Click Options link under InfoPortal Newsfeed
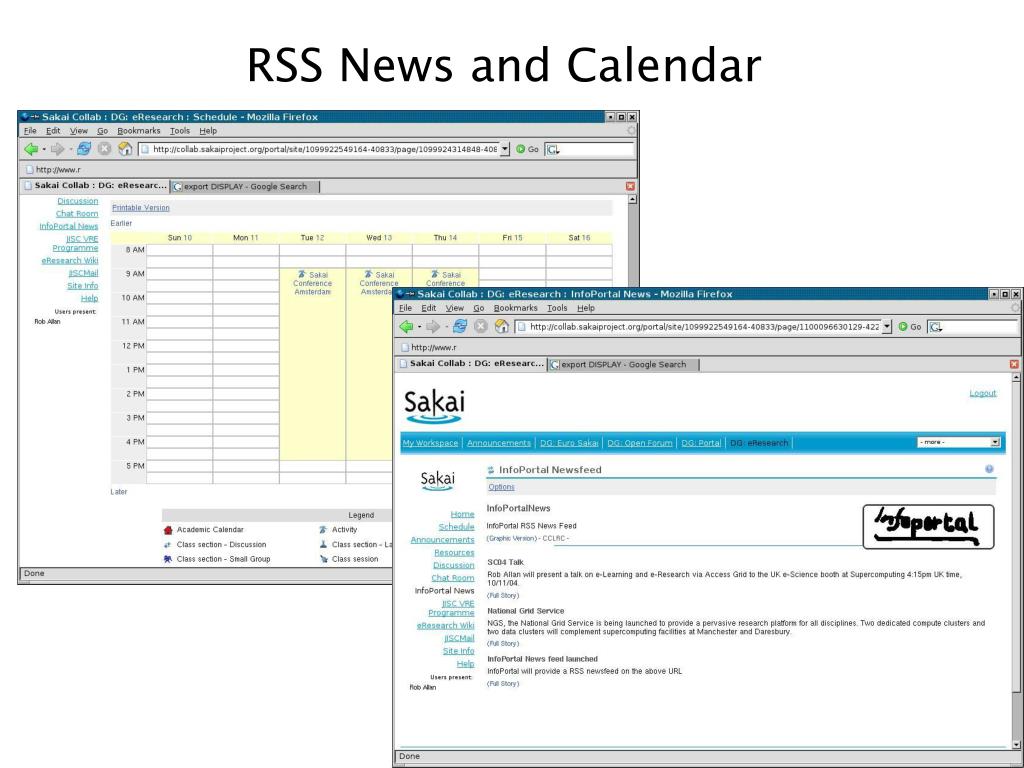Viewport: 1024px width, 768px height. click(x=502, y=487)
